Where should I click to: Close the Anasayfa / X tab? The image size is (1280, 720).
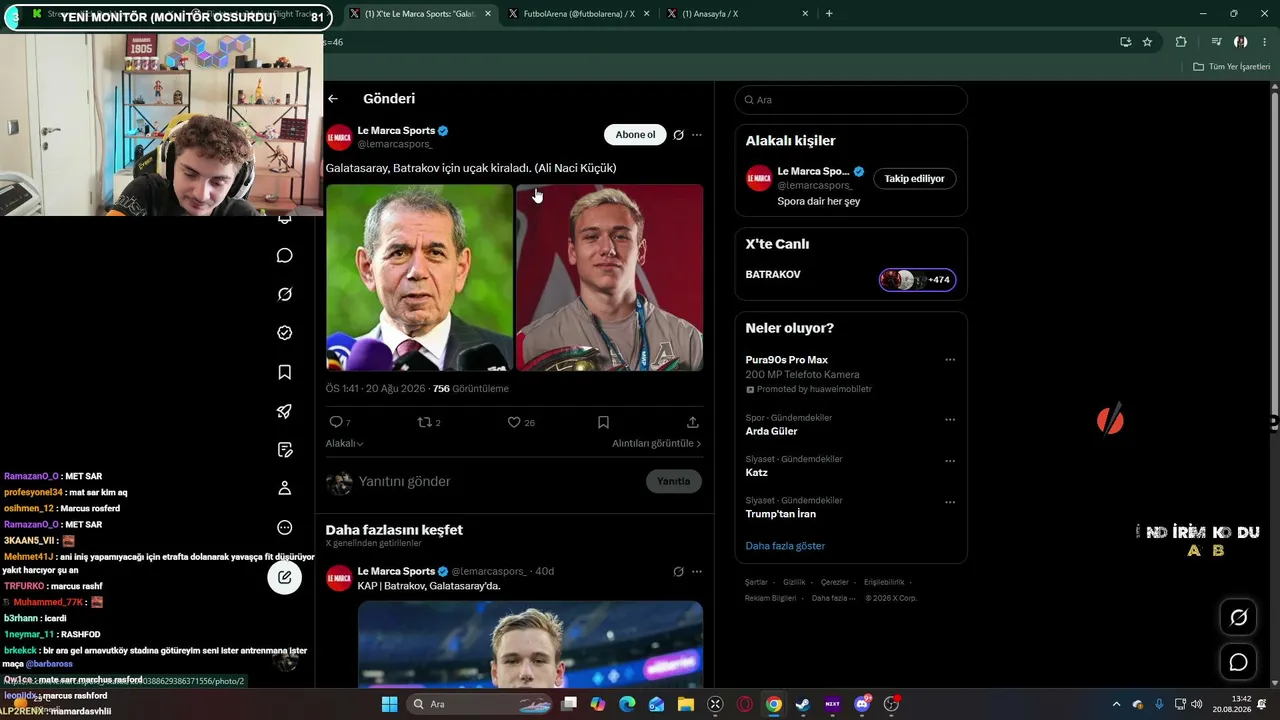point(805,14)
